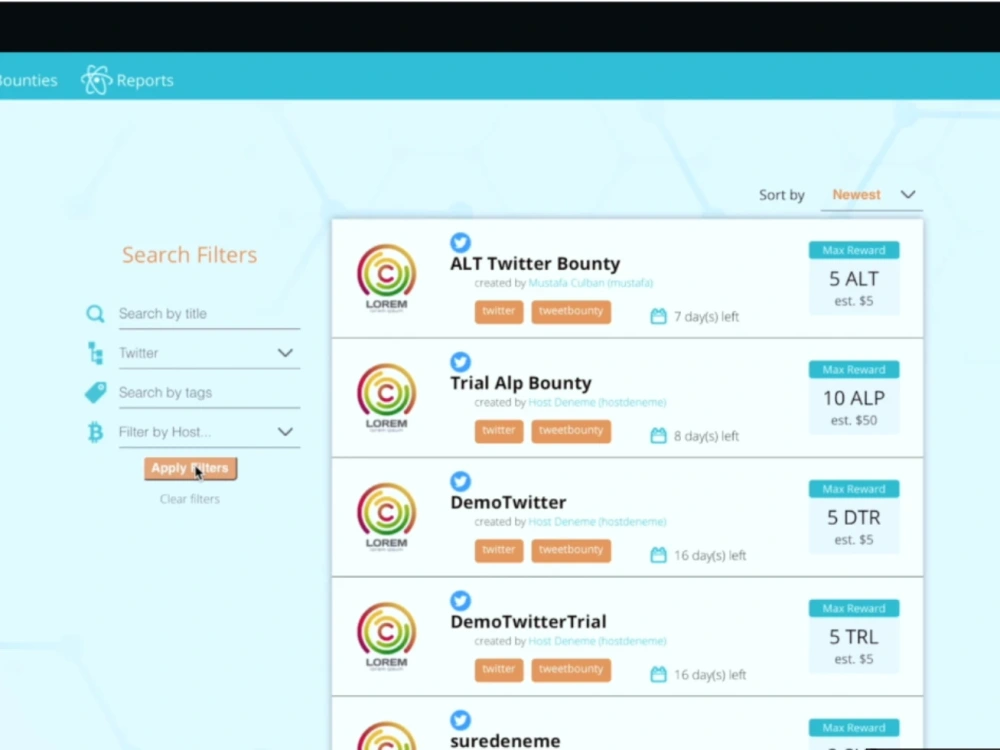Image resolution: width=1000 pixels, height=750 pixels.
Task: Open the Reports atom icon
Action: pos(96,80)
